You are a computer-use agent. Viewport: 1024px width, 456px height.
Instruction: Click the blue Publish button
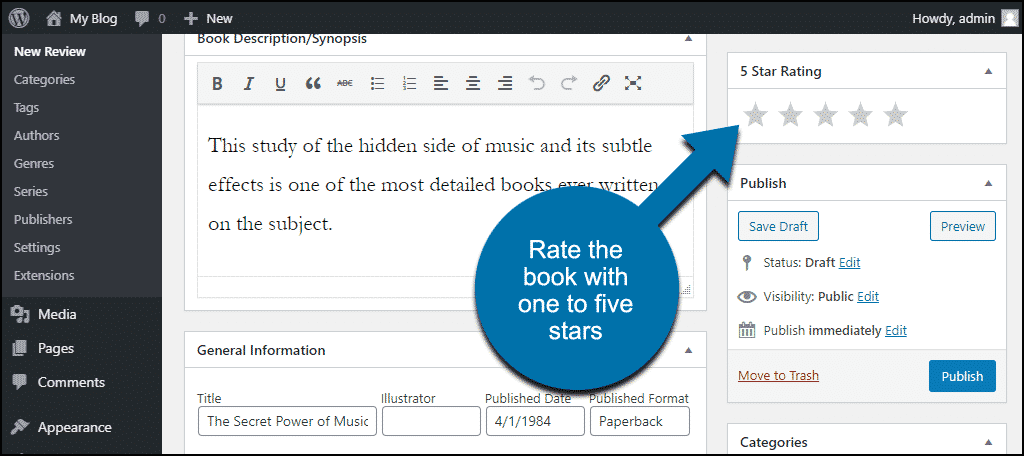[x=962, y=376]
